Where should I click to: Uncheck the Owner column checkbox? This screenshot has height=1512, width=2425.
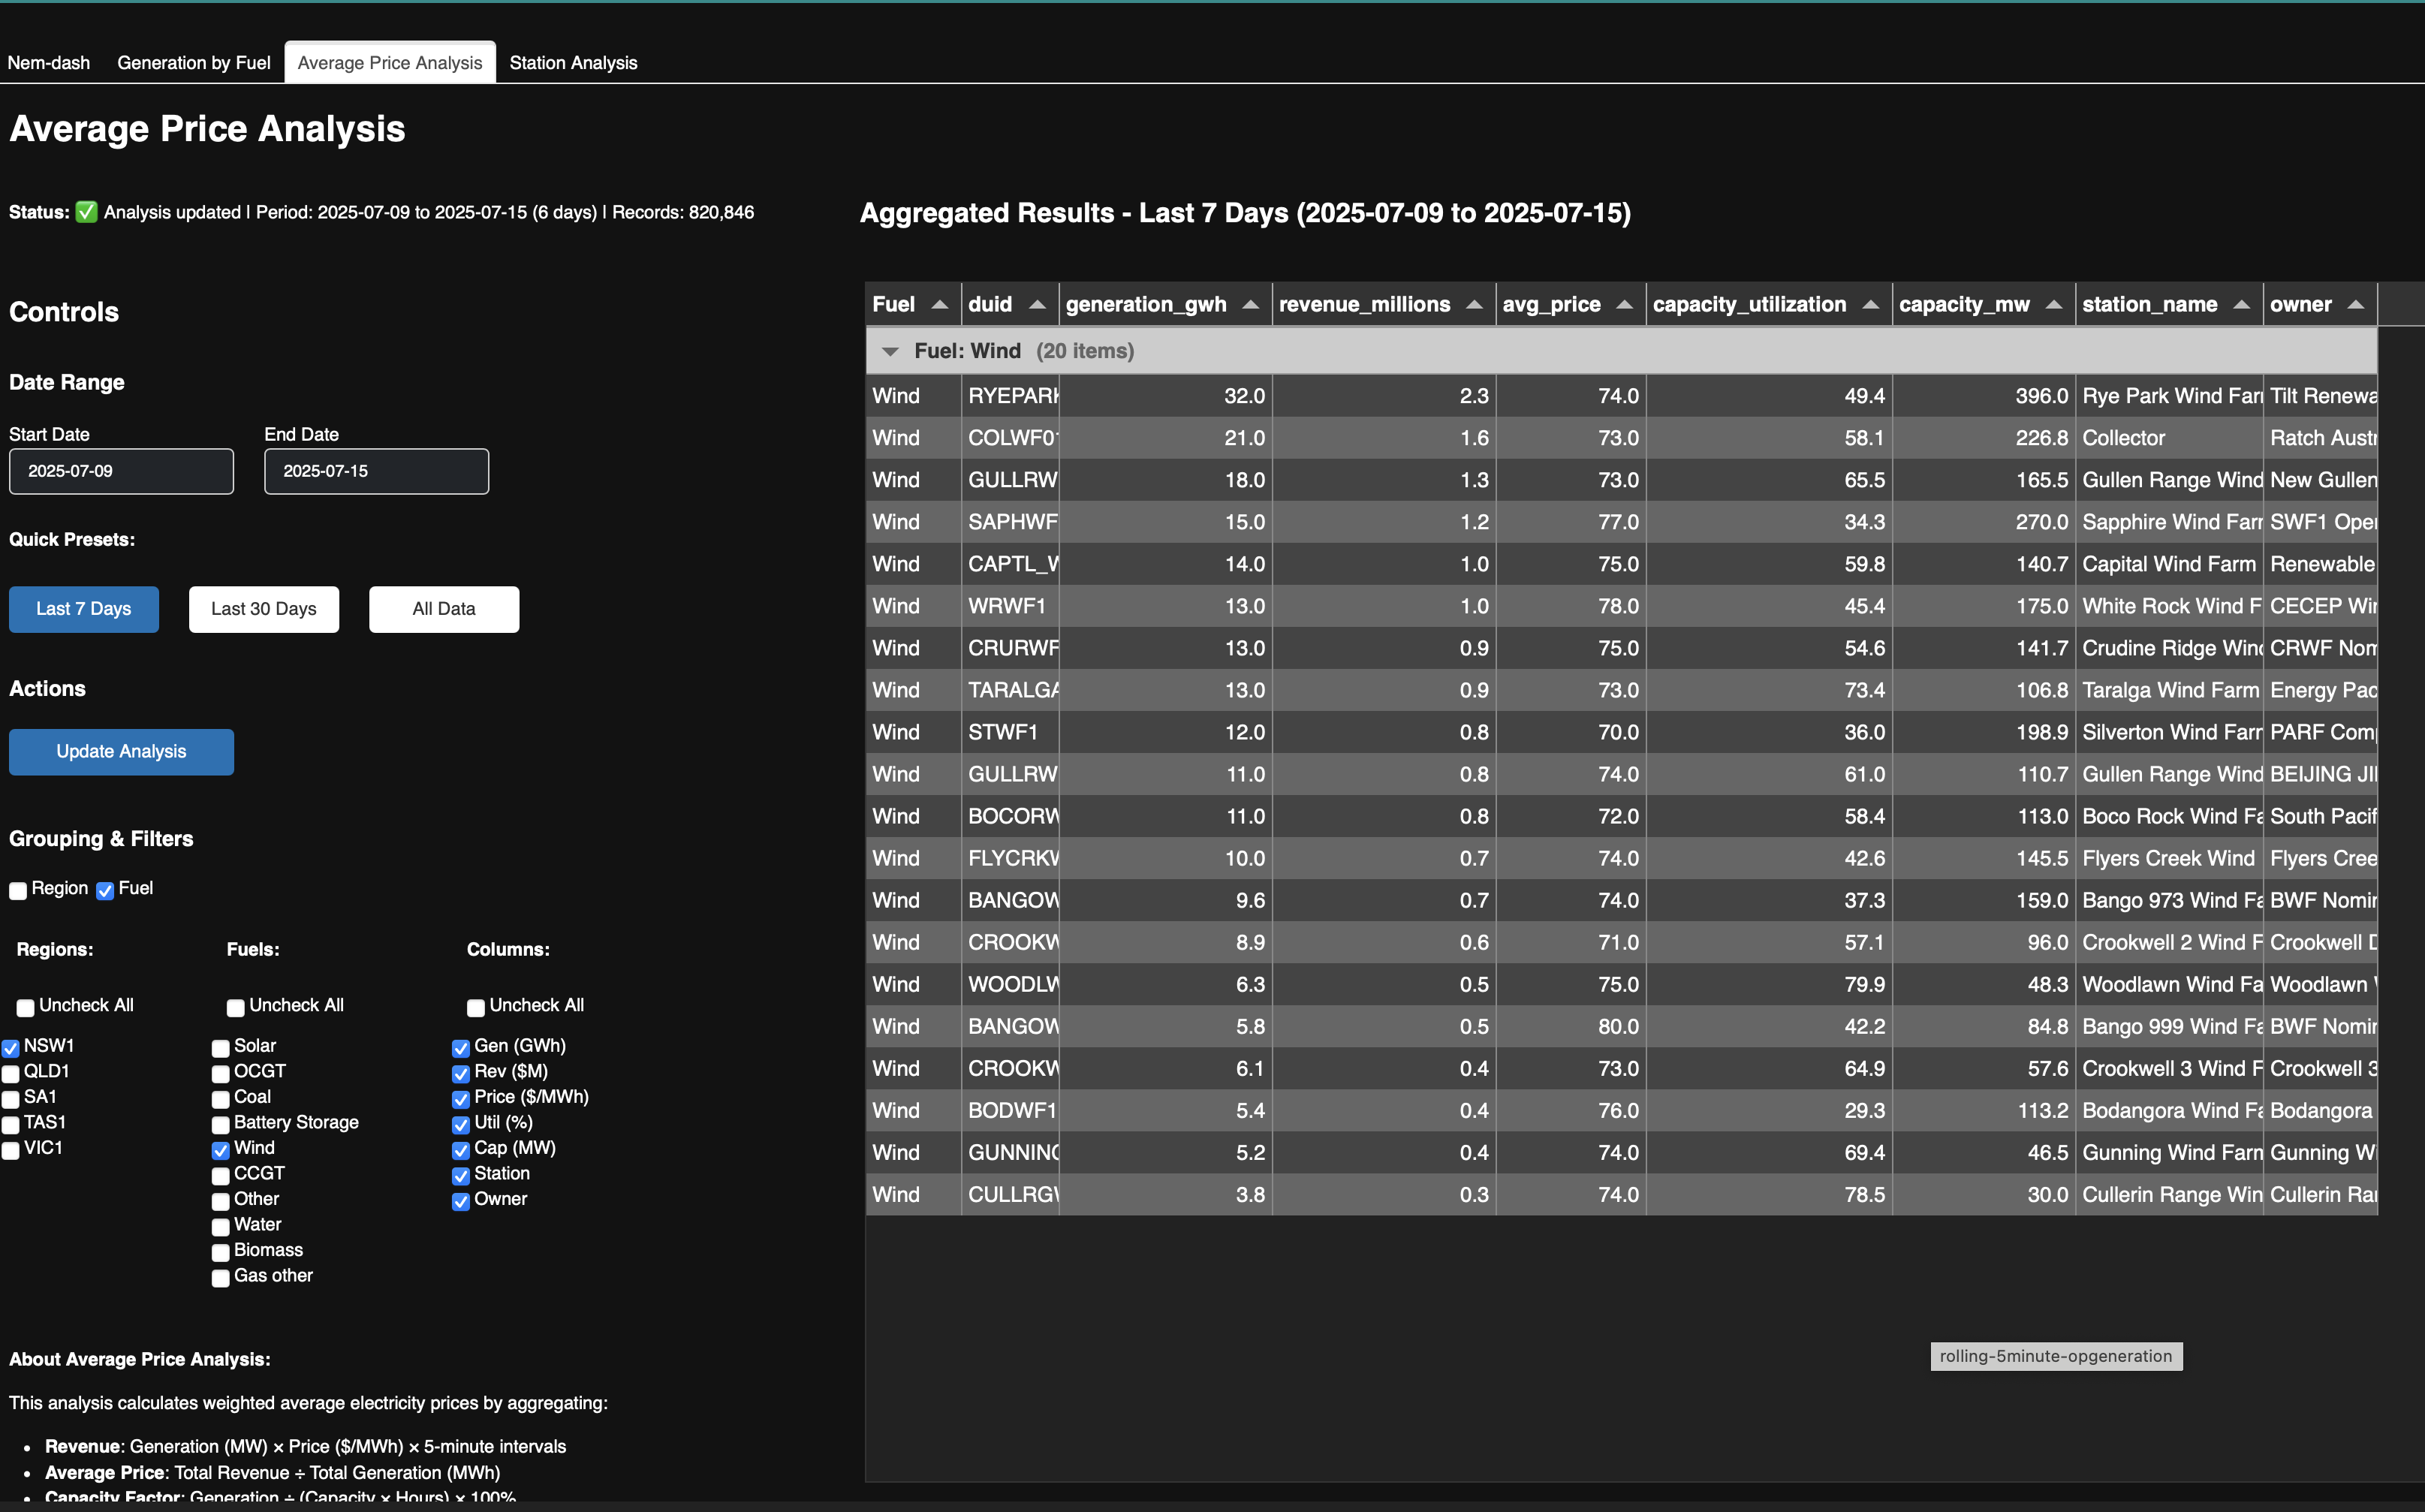point(461,1201)
